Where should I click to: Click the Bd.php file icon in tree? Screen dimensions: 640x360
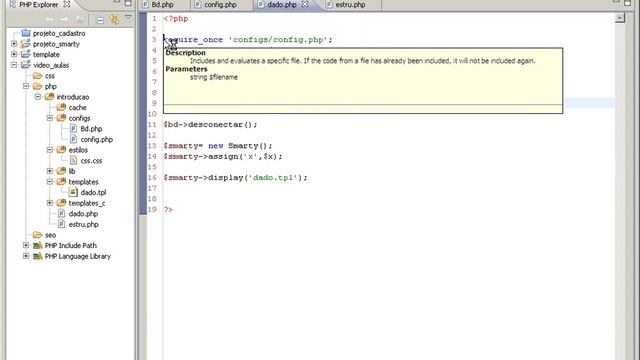[x=73, y=129]
